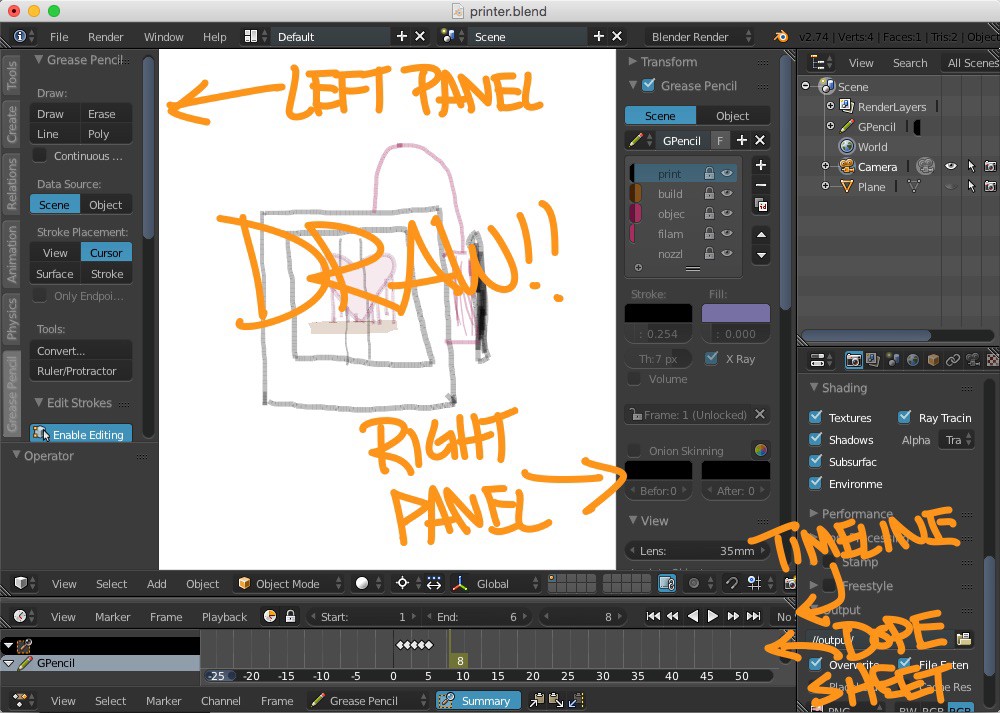
Task: Jump to first frame with skip-back button
Action: coord(653,616)
